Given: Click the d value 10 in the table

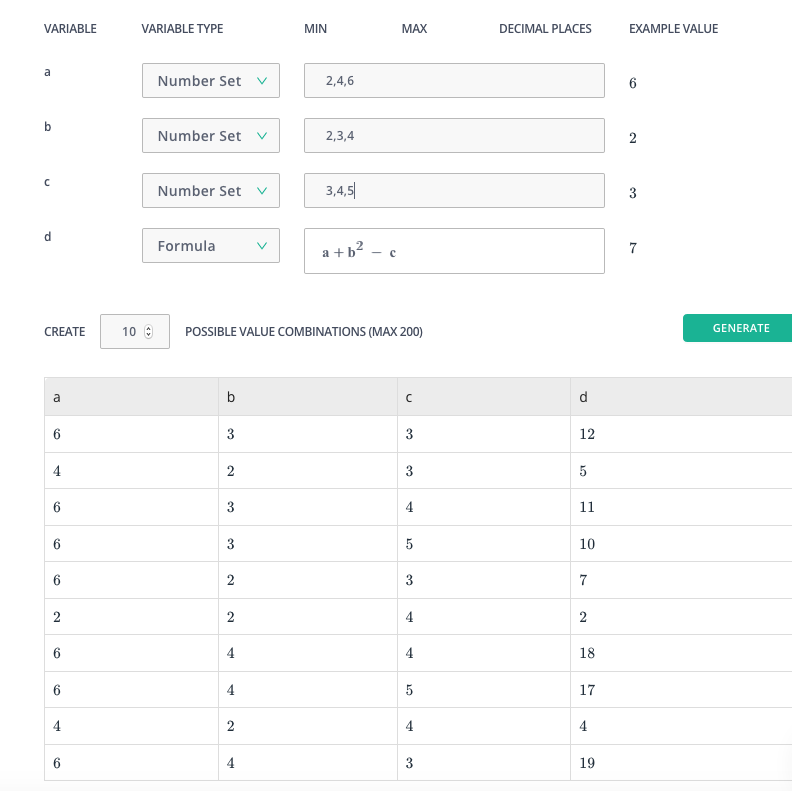Looking at the screenshot, I should tap(587, 544).
